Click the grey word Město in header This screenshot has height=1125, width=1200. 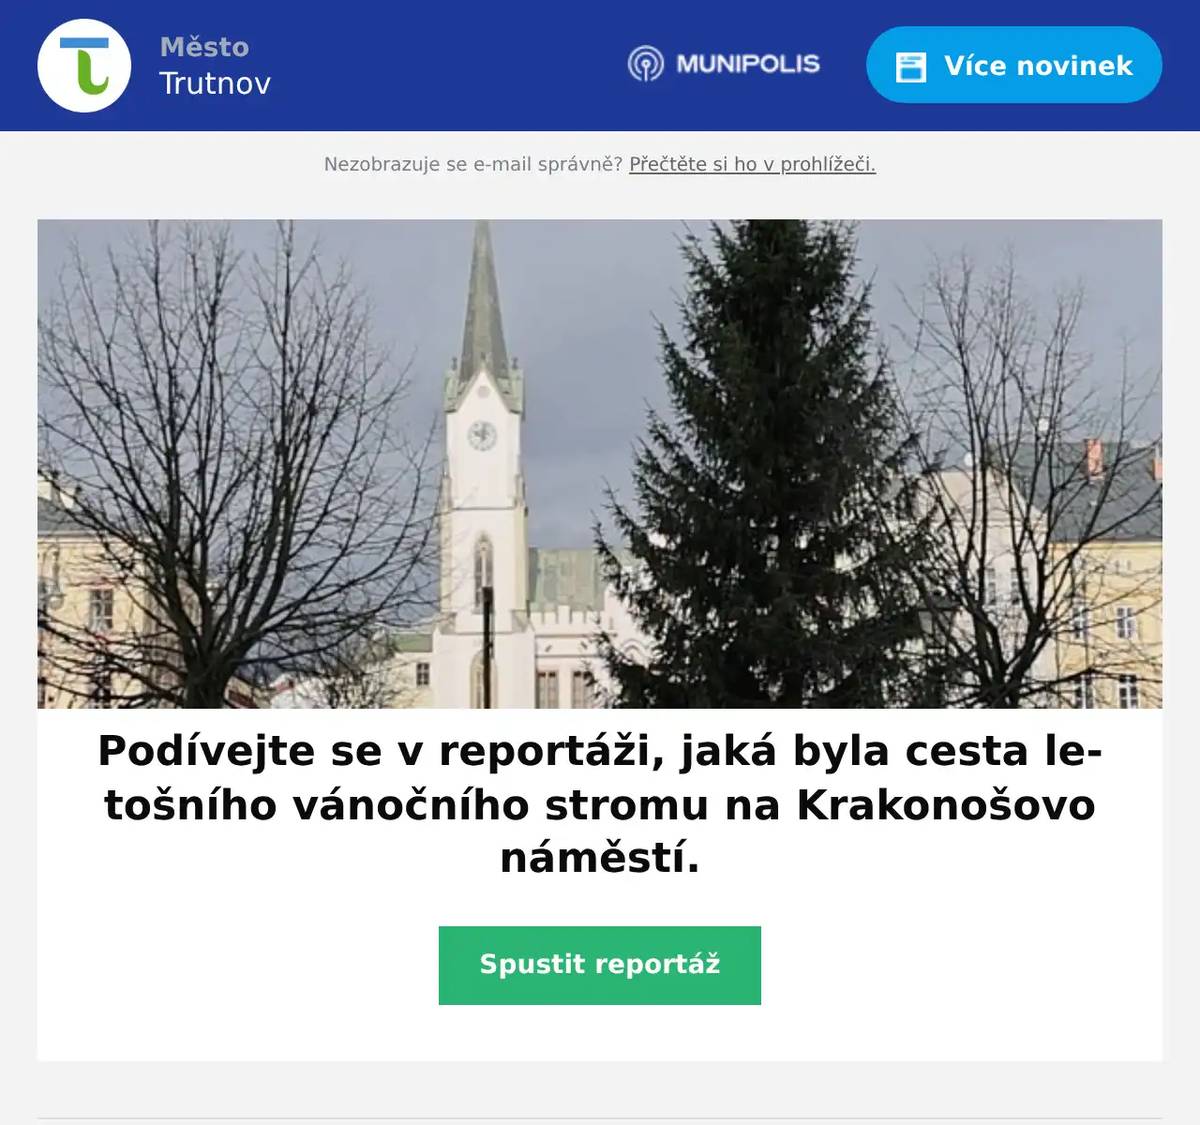205,47
